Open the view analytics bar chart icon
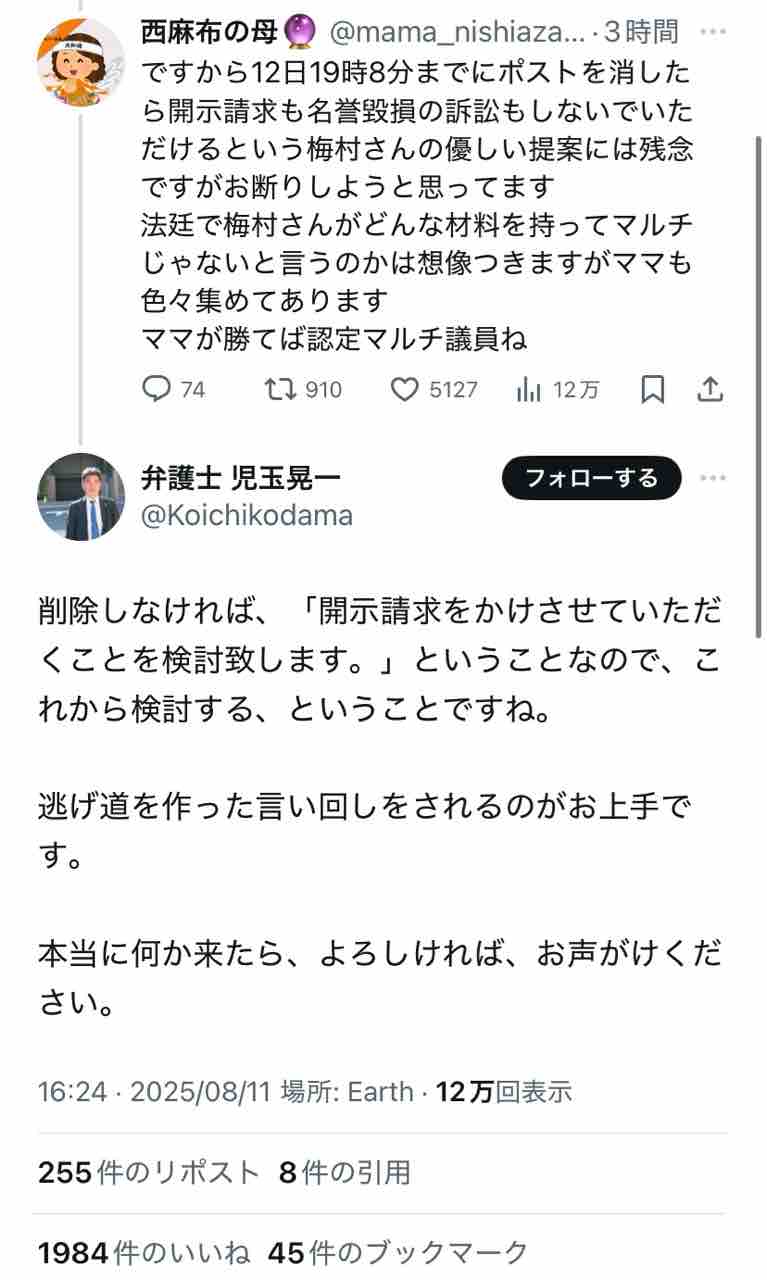Image resolution: width=767 pixels, height=1280 pixels. 529,389
